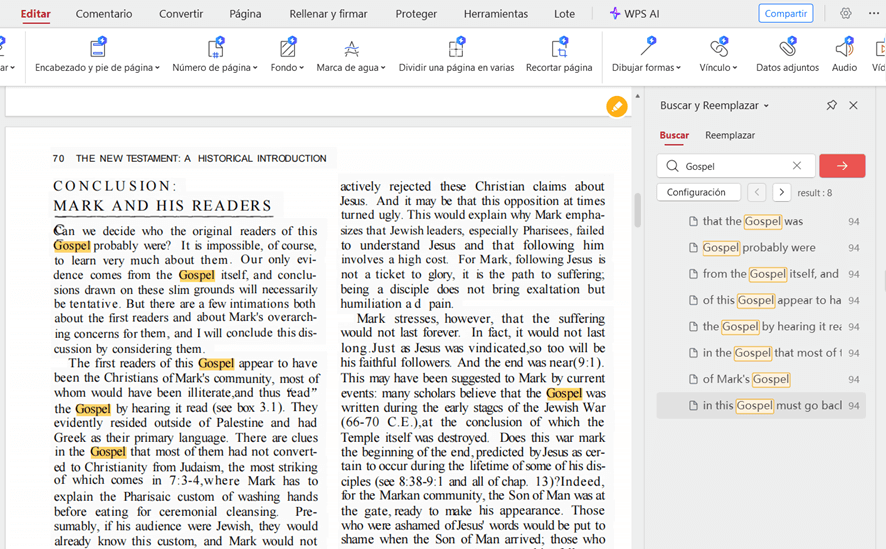Select the Marca de agua tool
The image size is (886, 549).
click(x=351, y=48)
